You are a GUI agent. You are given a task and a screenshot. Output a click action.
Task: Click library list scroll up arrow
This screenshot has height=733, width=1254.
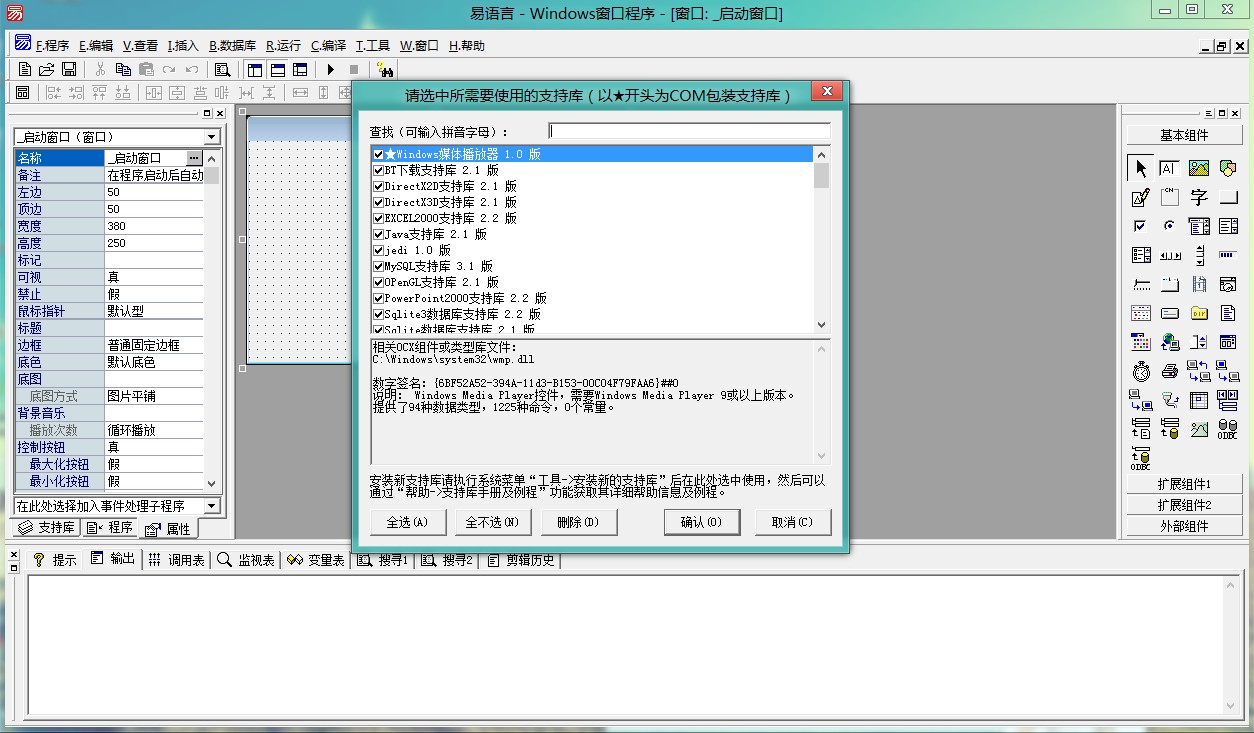coord(822,154)
